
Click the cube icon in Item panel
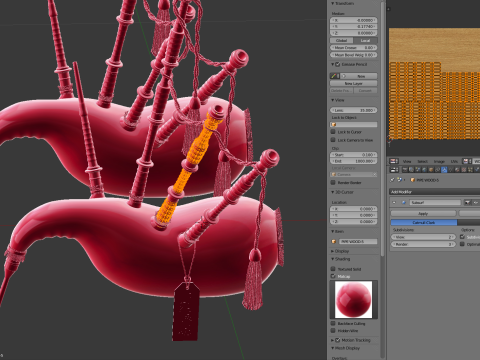[334, 241]
